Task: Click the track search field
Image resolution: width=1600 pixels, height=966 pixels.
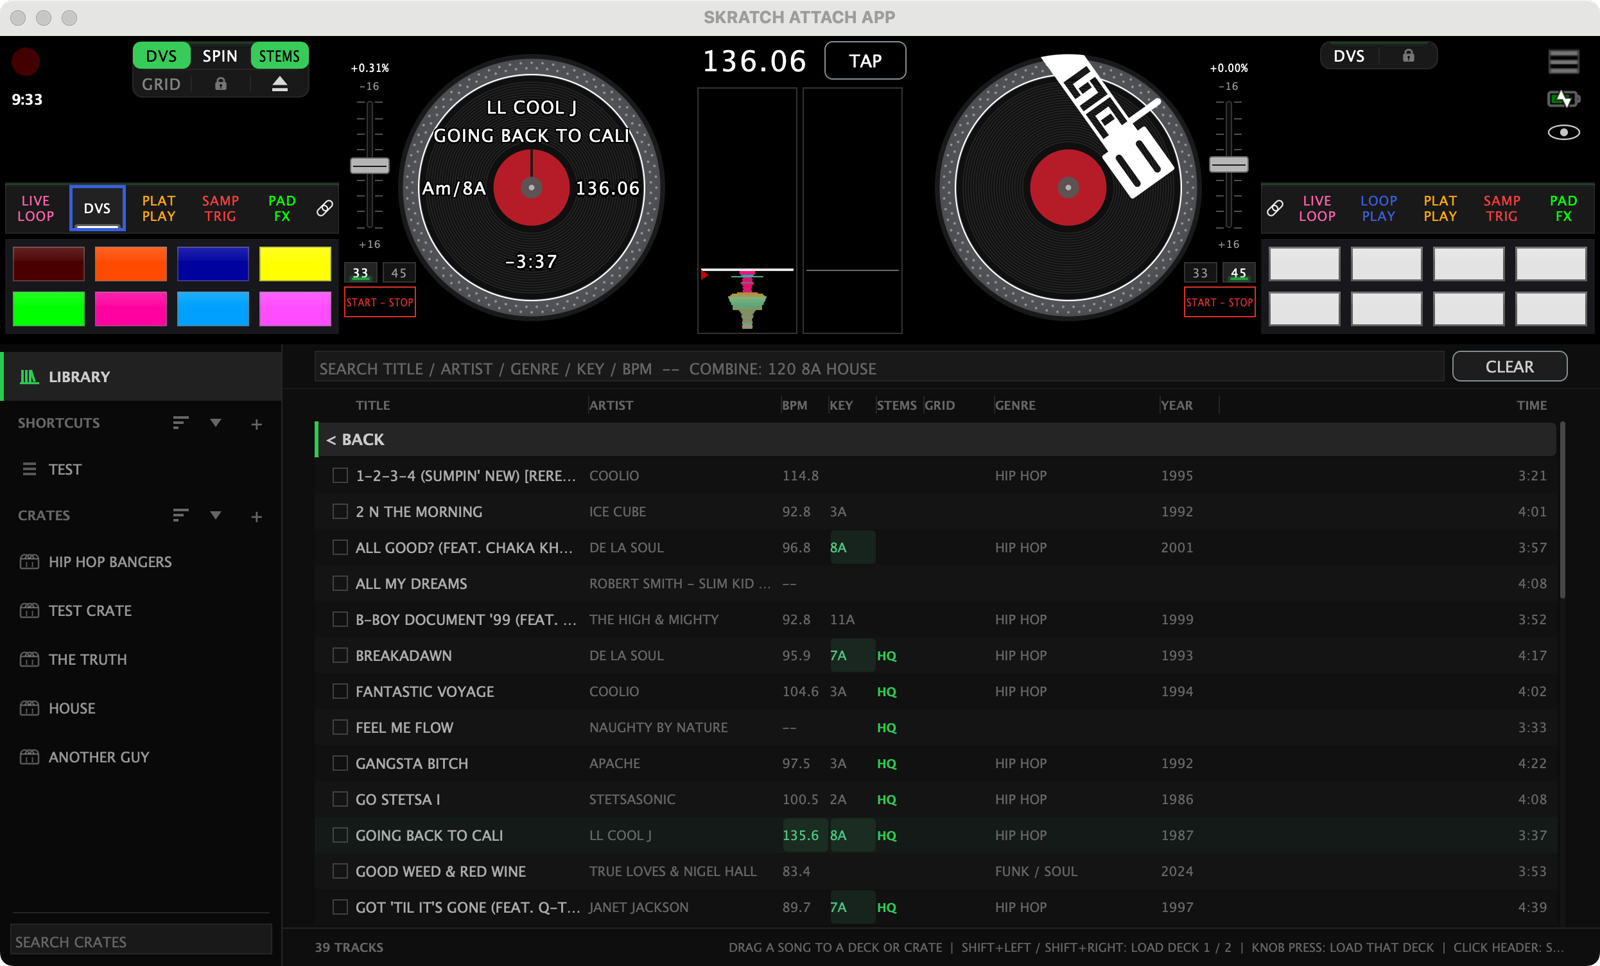Action: click(879, 368)
